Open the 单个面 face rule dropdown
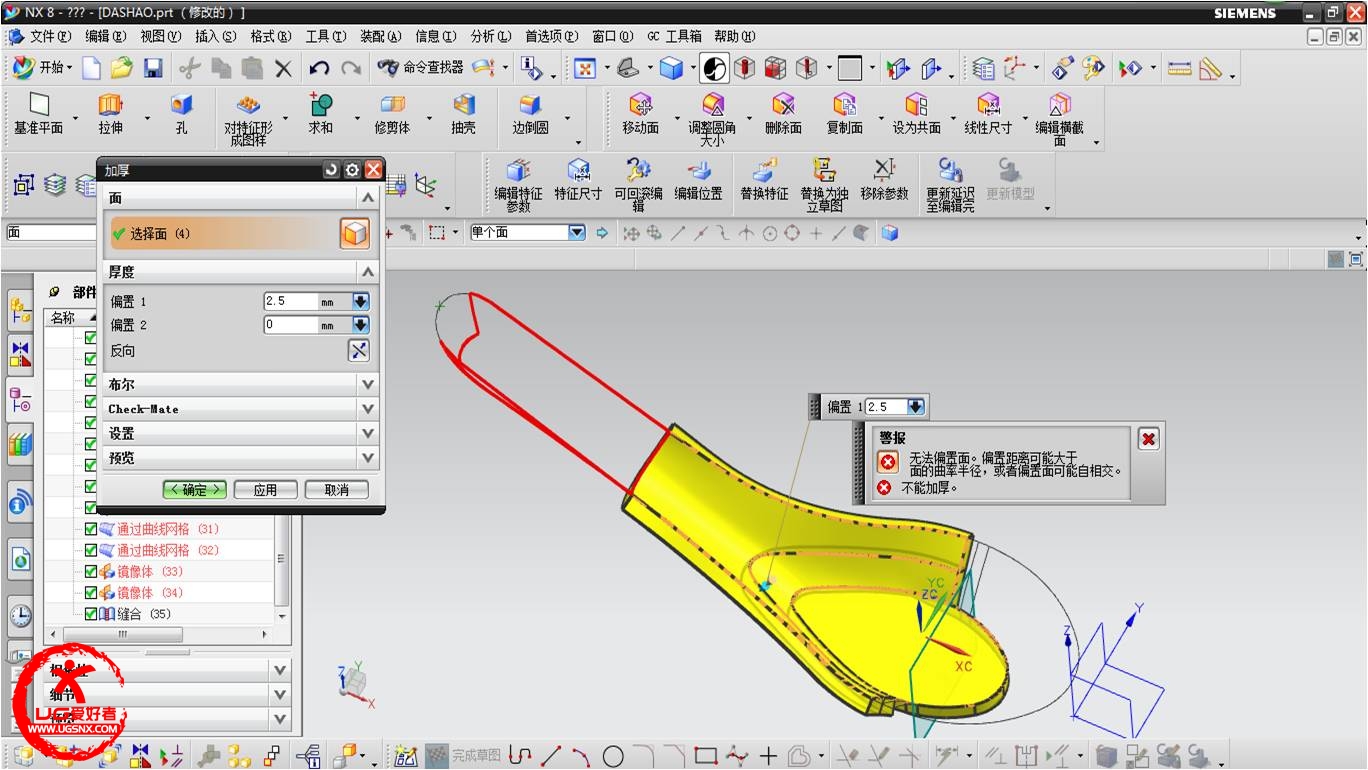This screenshot has height=770, width=1368. [x=577, y=232]
